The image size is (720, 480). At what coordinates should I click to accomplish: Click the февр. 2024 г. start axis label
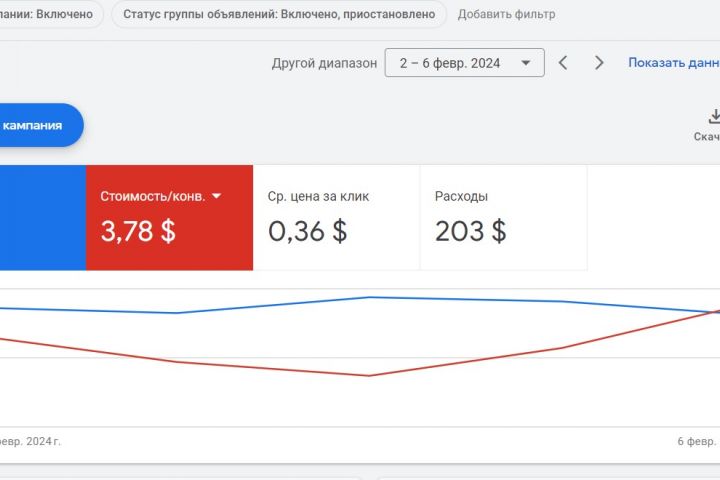[x=30, y=441]
